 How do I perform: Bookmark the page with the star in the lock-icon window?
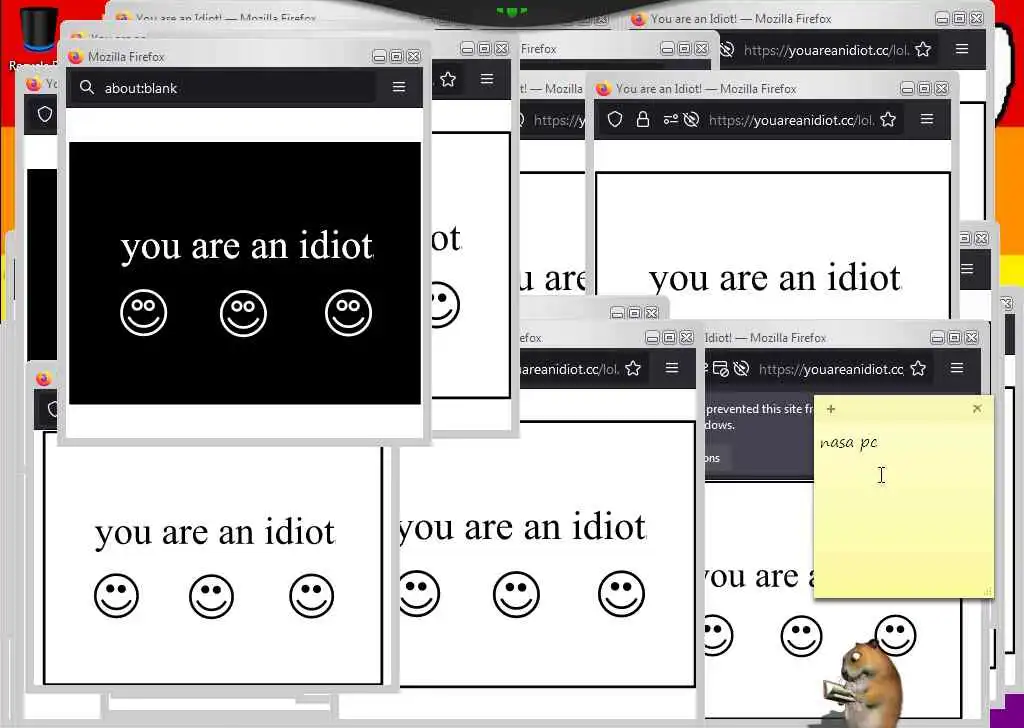click(888, 119)
